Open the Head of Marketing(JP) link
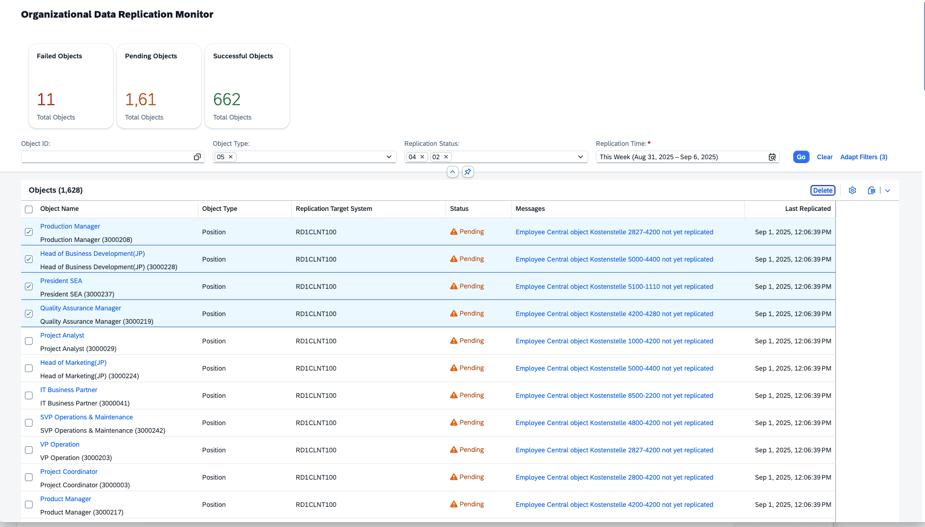Viewport: 925px width, 527px height. (x=73, y=363)
